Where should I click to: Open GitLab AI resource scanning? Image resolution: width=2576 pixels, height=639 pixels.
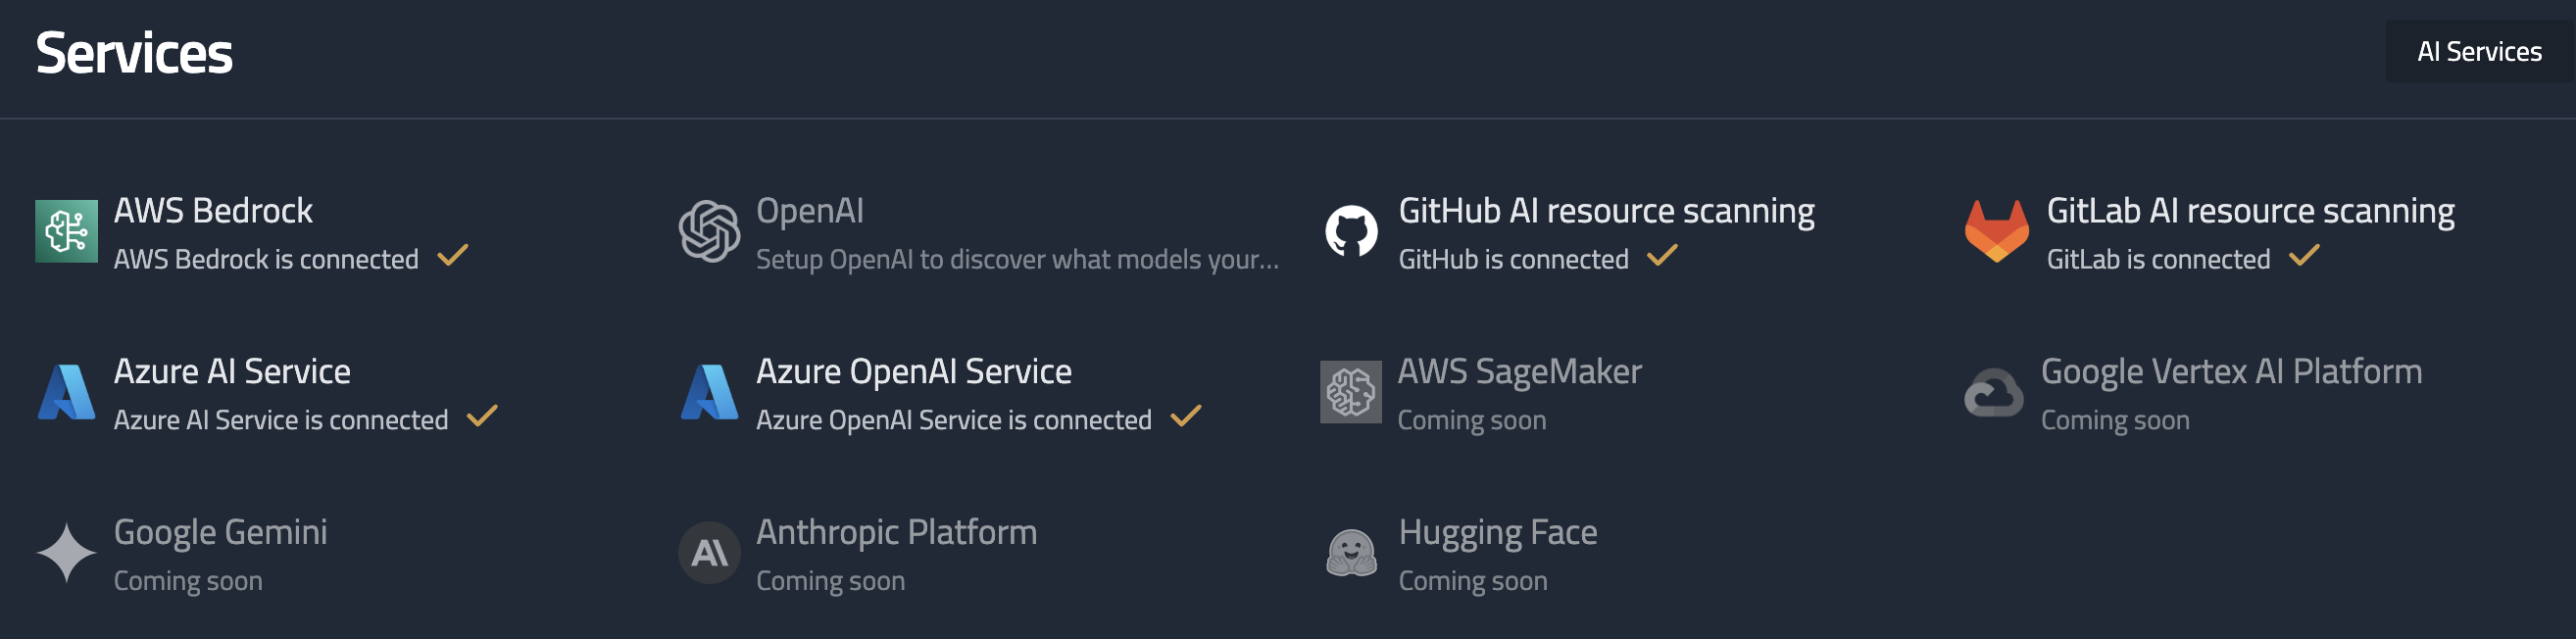(2250, 211)
